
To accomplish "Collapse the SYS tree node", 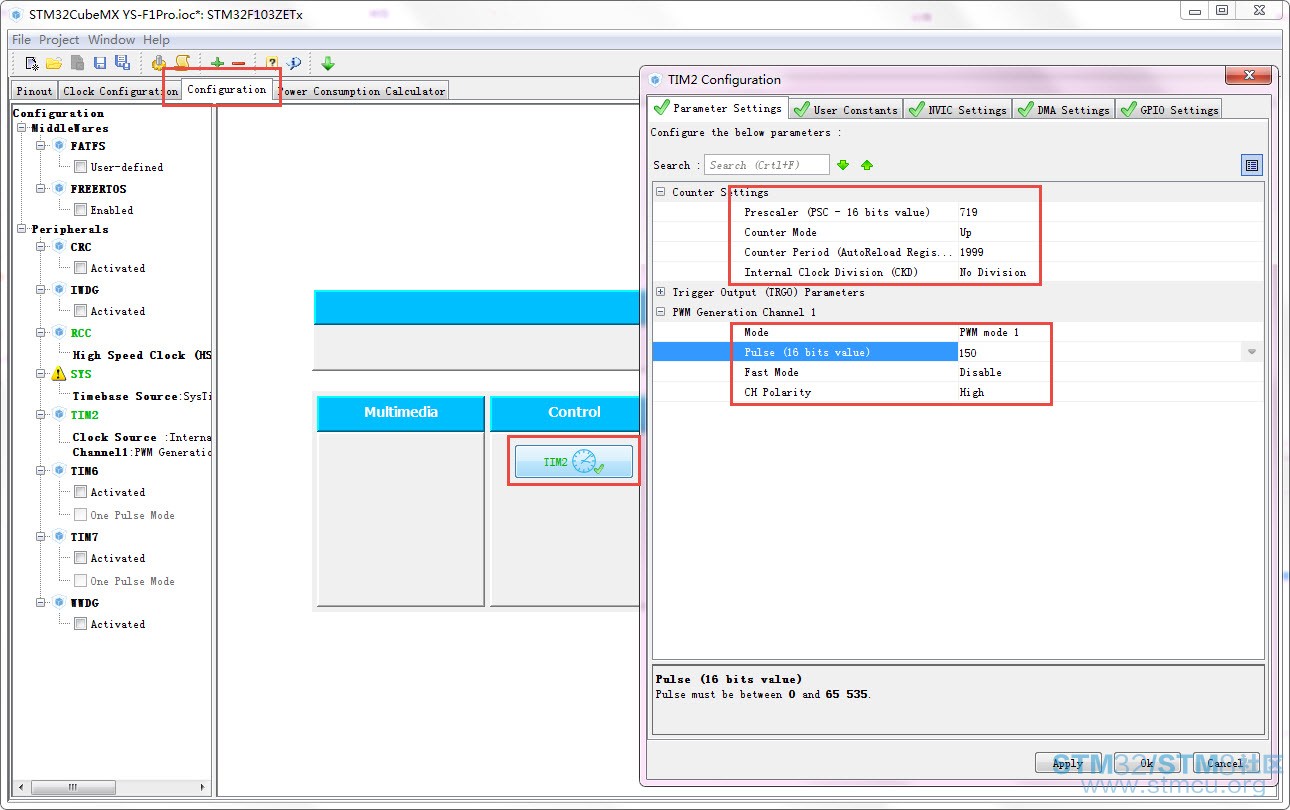I will coord(42,374).
